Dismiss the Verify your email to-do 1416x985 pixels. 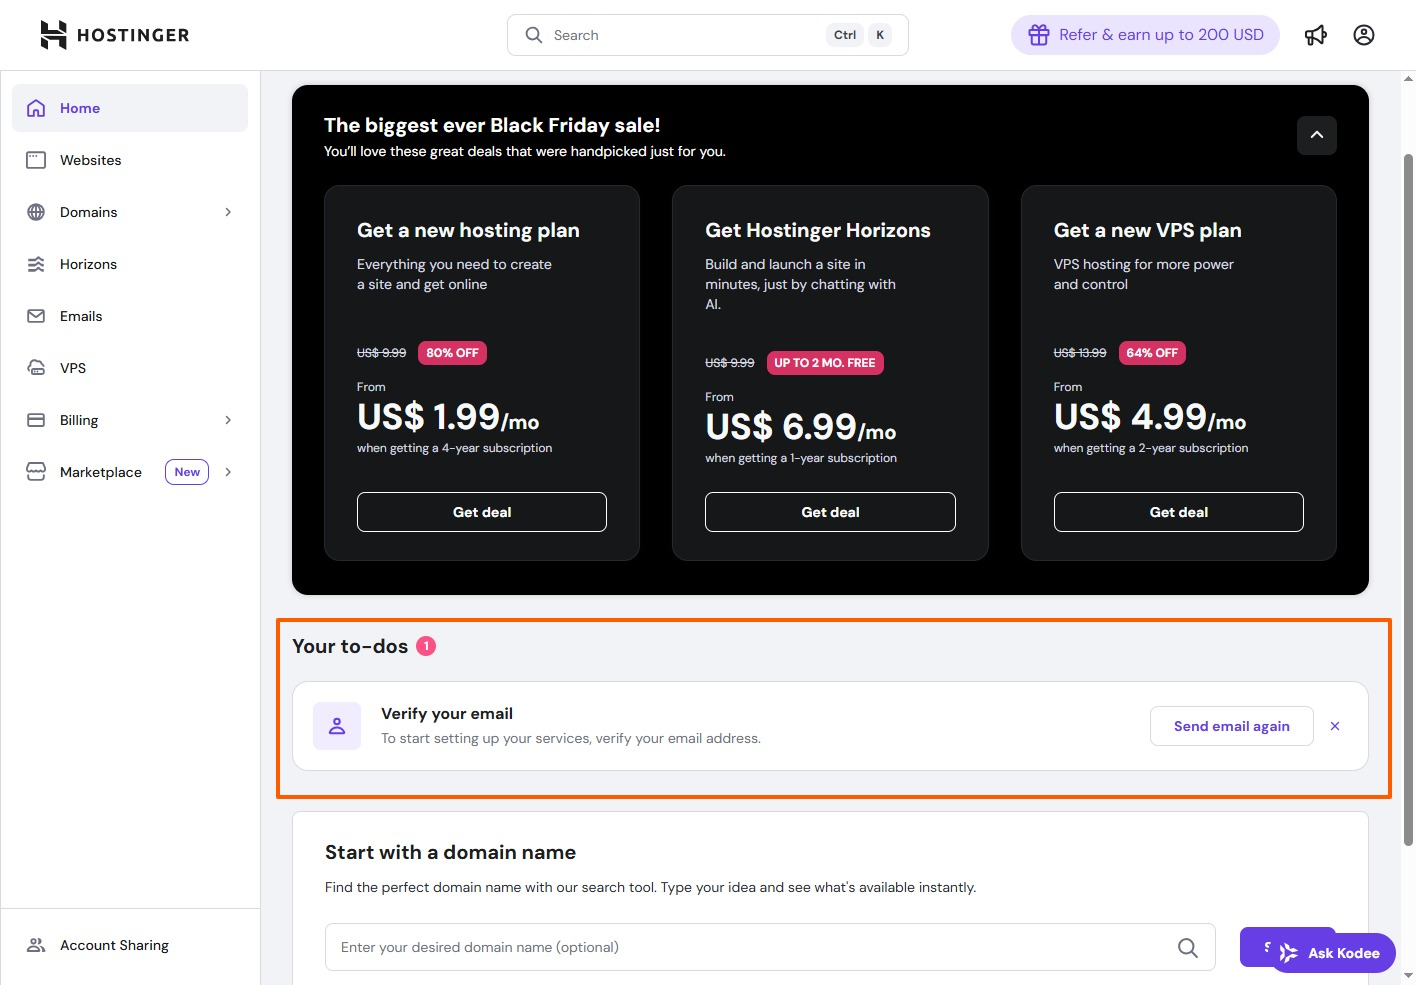(x=1335, y=726)
